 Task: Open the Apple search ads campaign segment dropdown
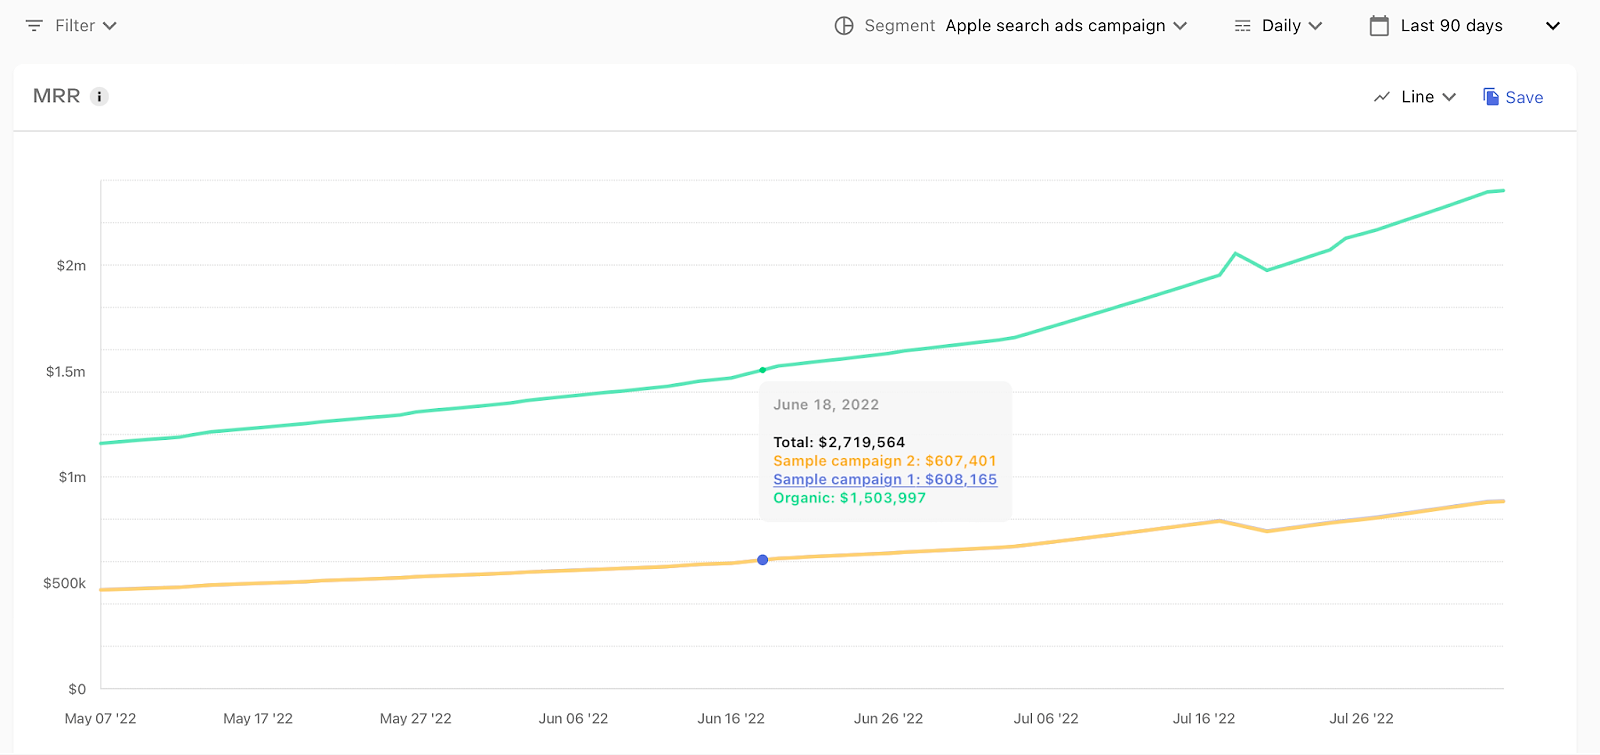click(1066, 26)
